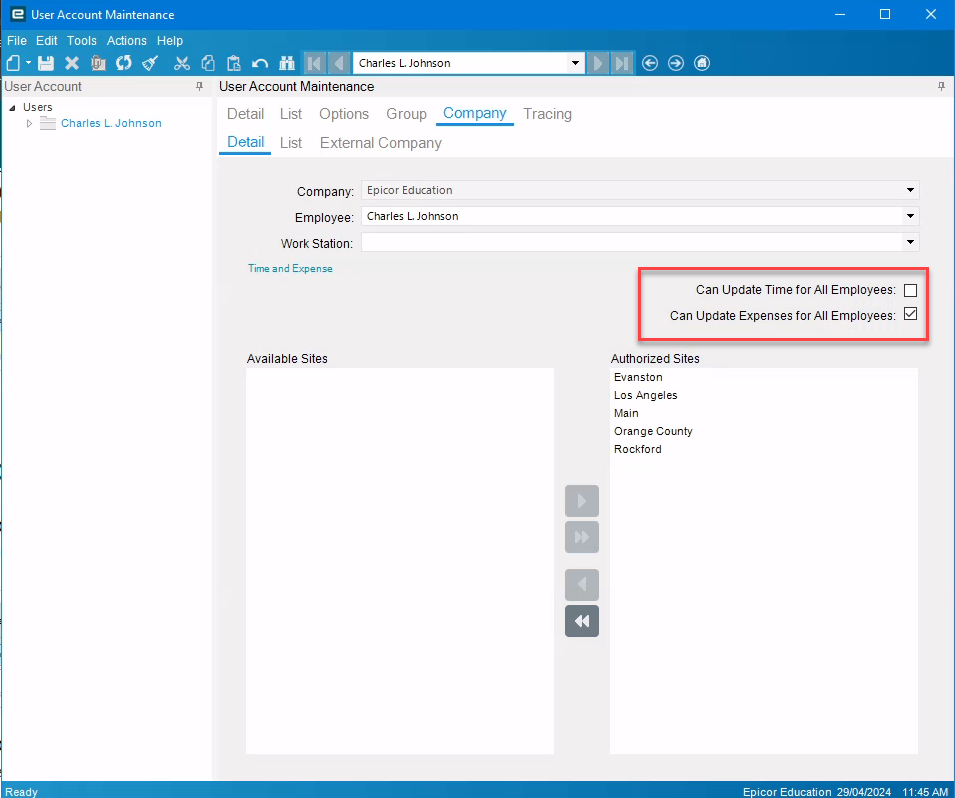Collapse the Users tree node
This screenshot has width=955, height=798.
[12, 107]
